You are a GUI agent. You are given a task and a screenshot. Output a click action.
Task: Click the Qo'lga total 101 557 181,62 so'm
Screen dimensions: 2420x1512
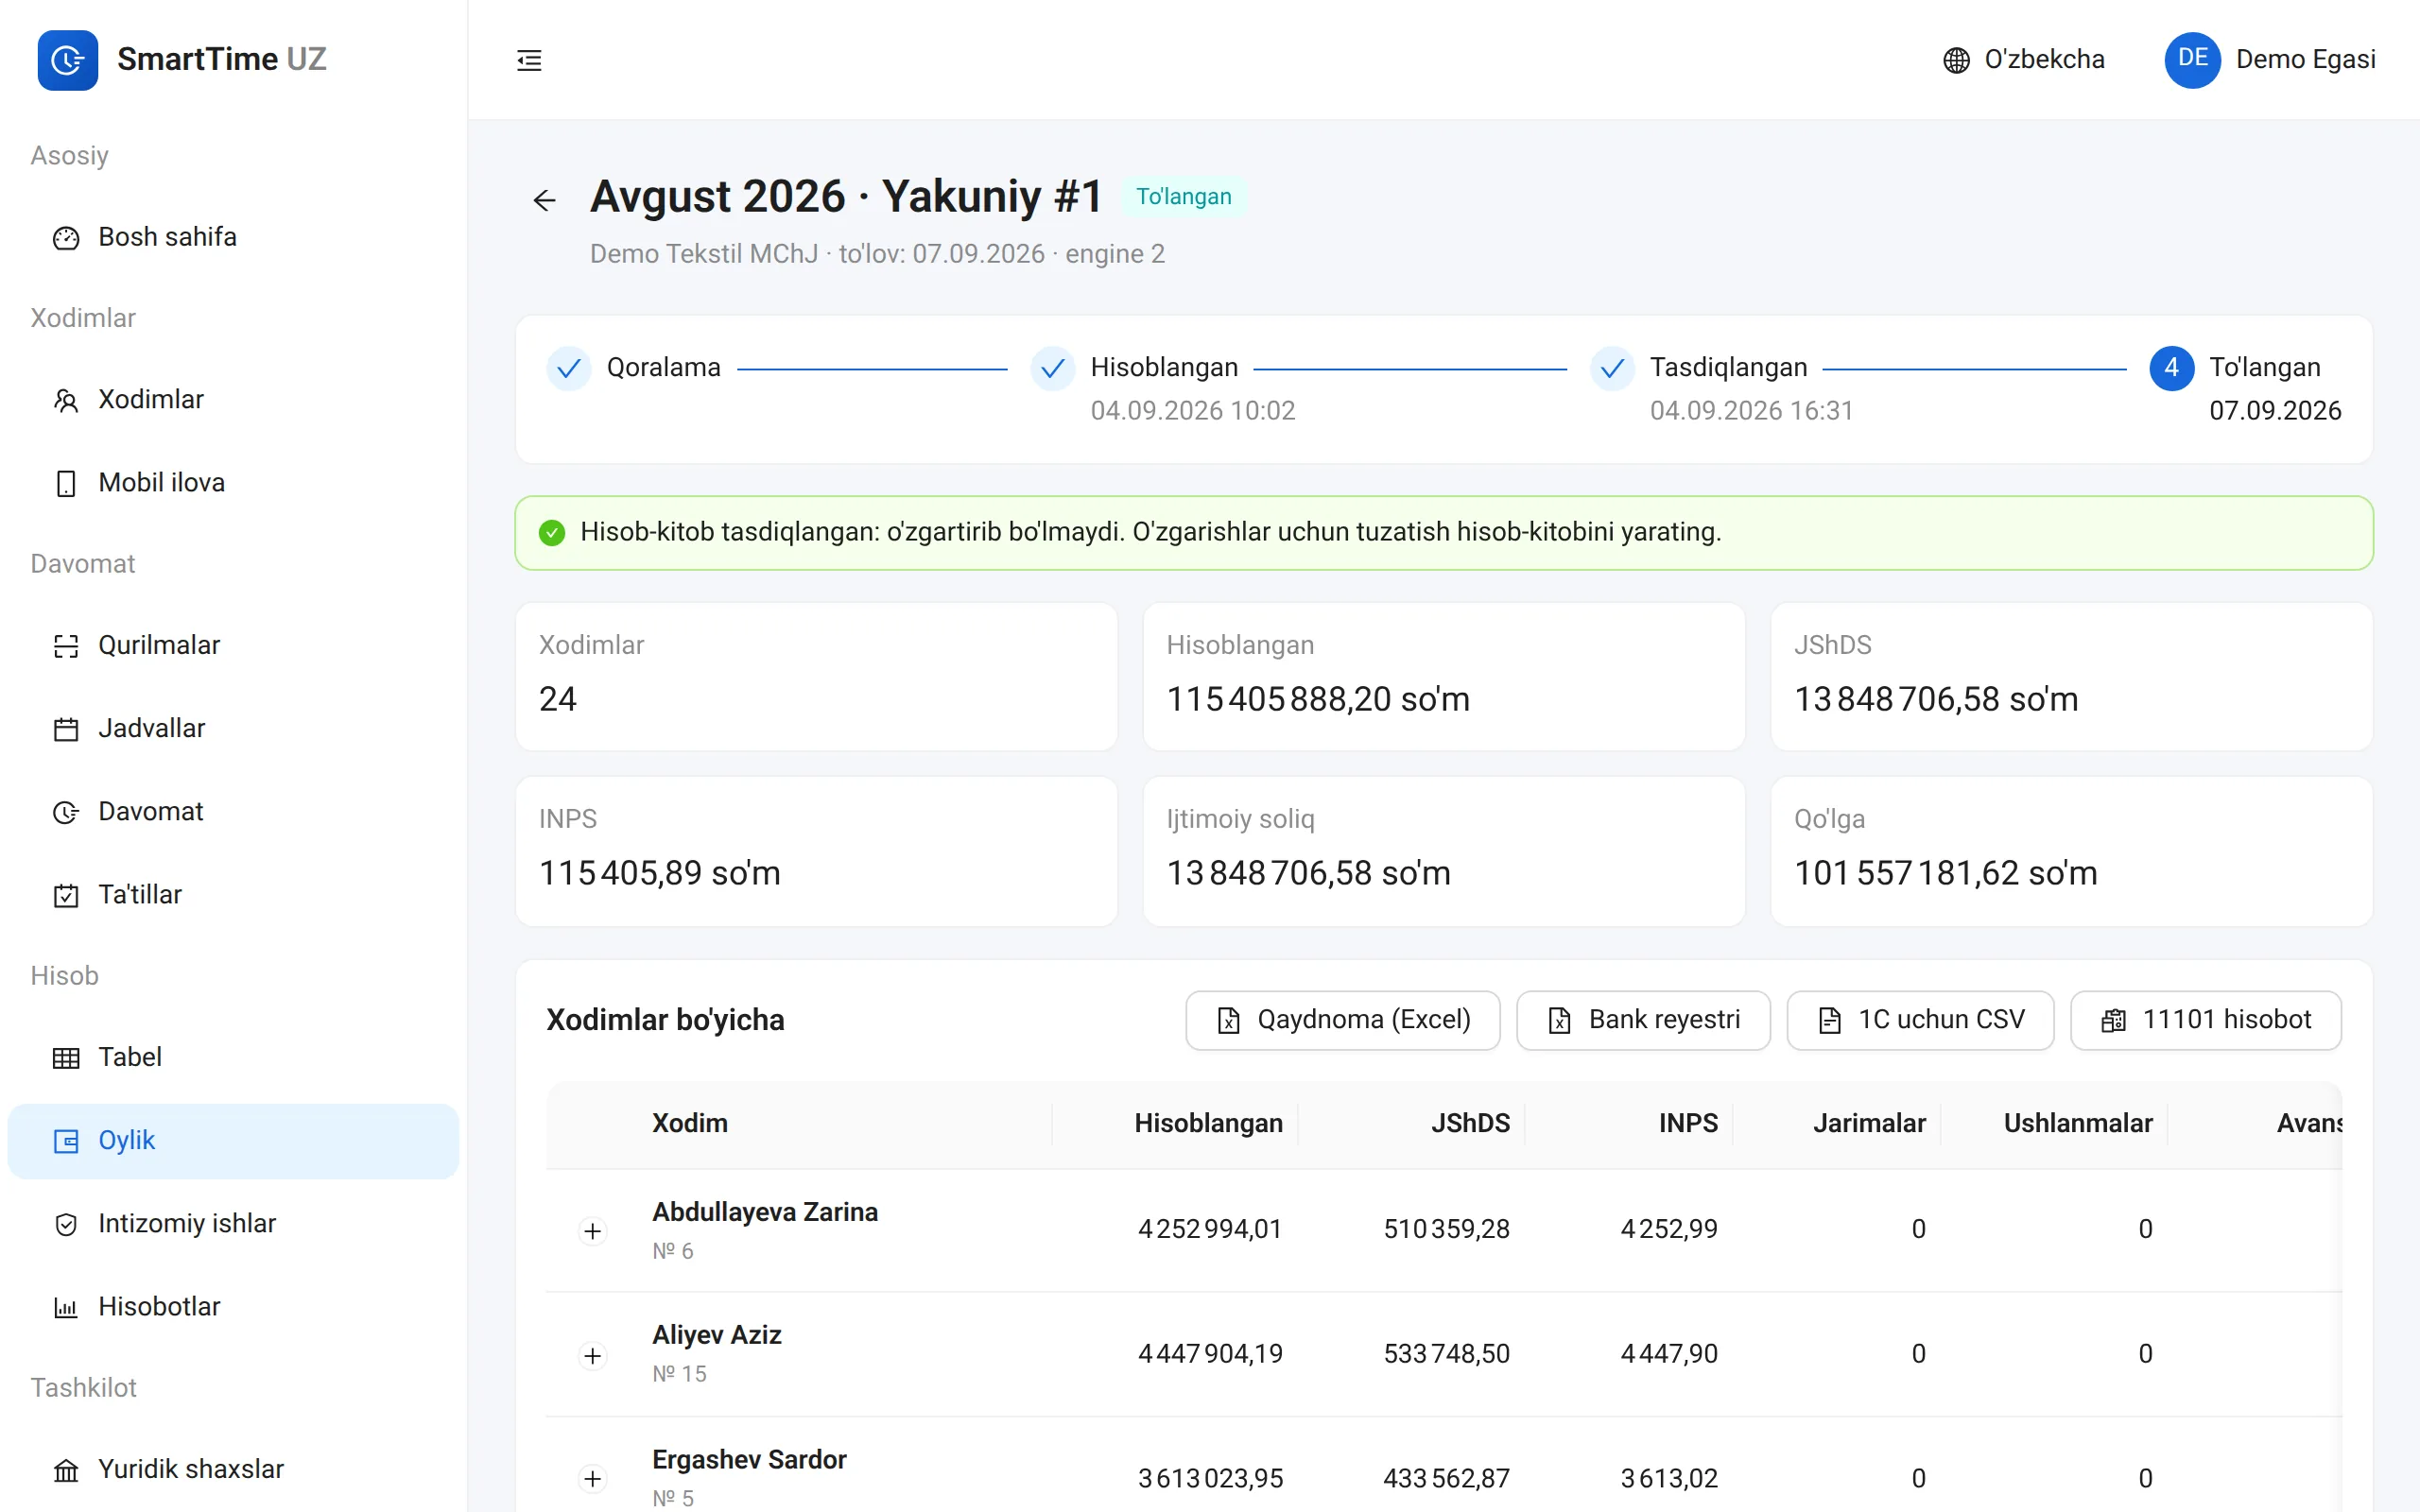1945,873
